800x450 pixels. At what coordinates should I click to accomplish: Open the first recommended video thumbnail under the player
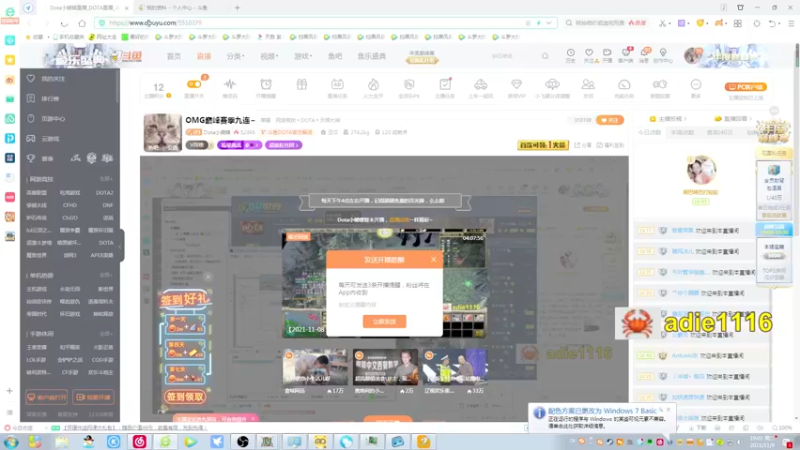click(x=315, y=367)
